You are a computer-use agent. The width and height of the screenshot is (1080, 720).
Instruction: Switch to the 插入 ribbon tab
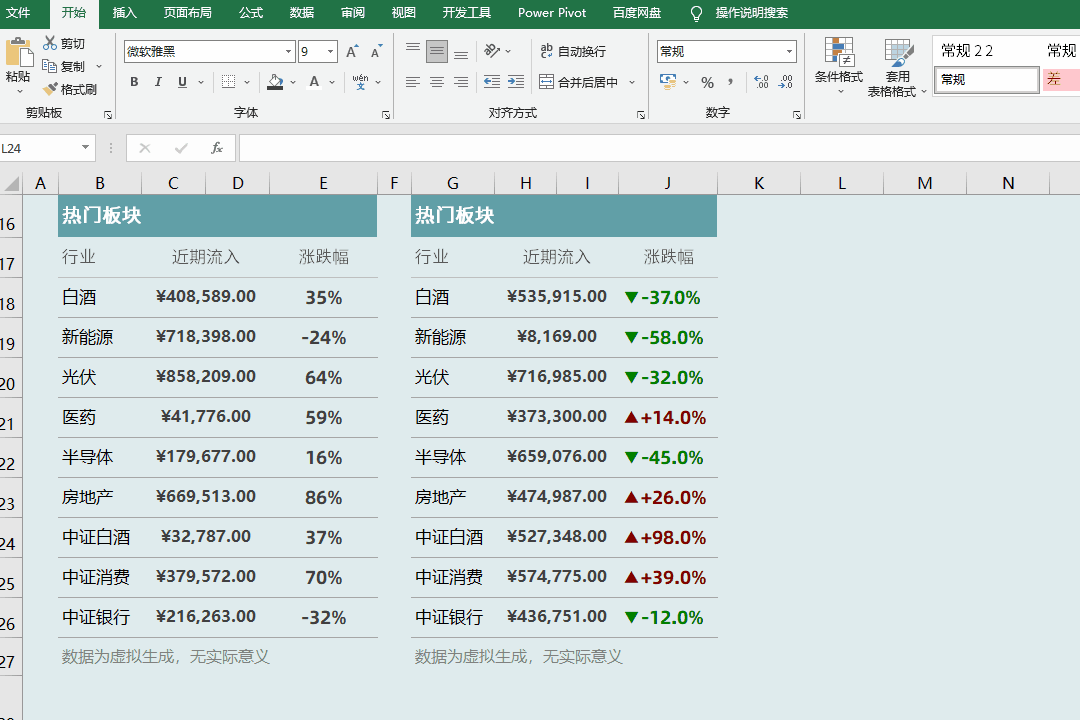125,13
